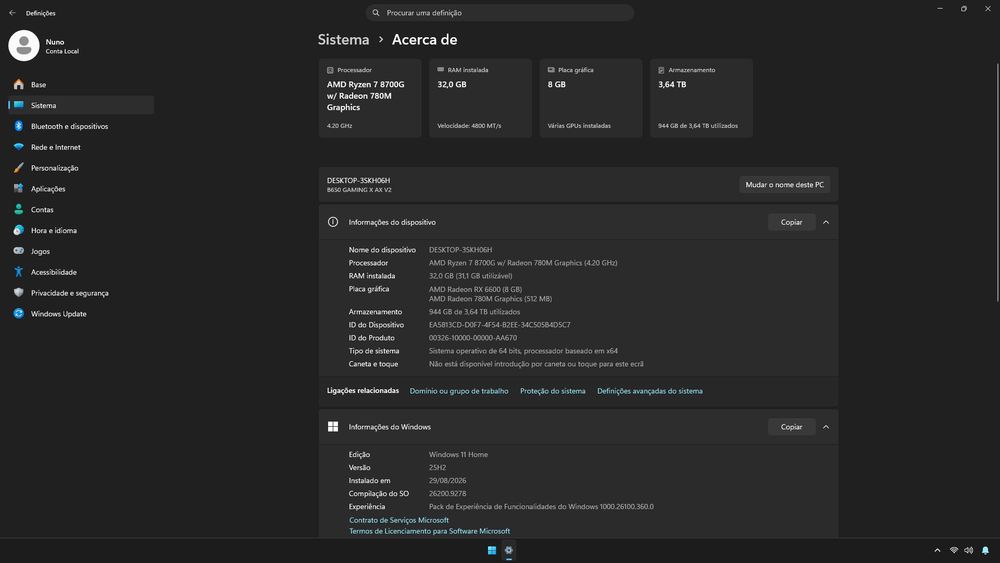Copy the device information
This screenshot has width=1000, height=563.
pos(791,222)
